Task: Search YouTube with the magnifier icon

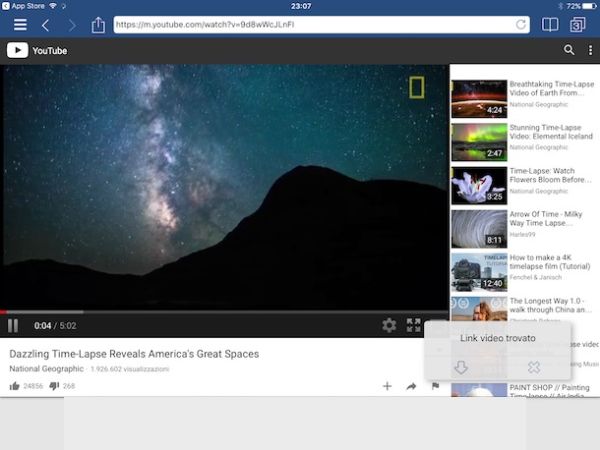Action: [569, 50]
